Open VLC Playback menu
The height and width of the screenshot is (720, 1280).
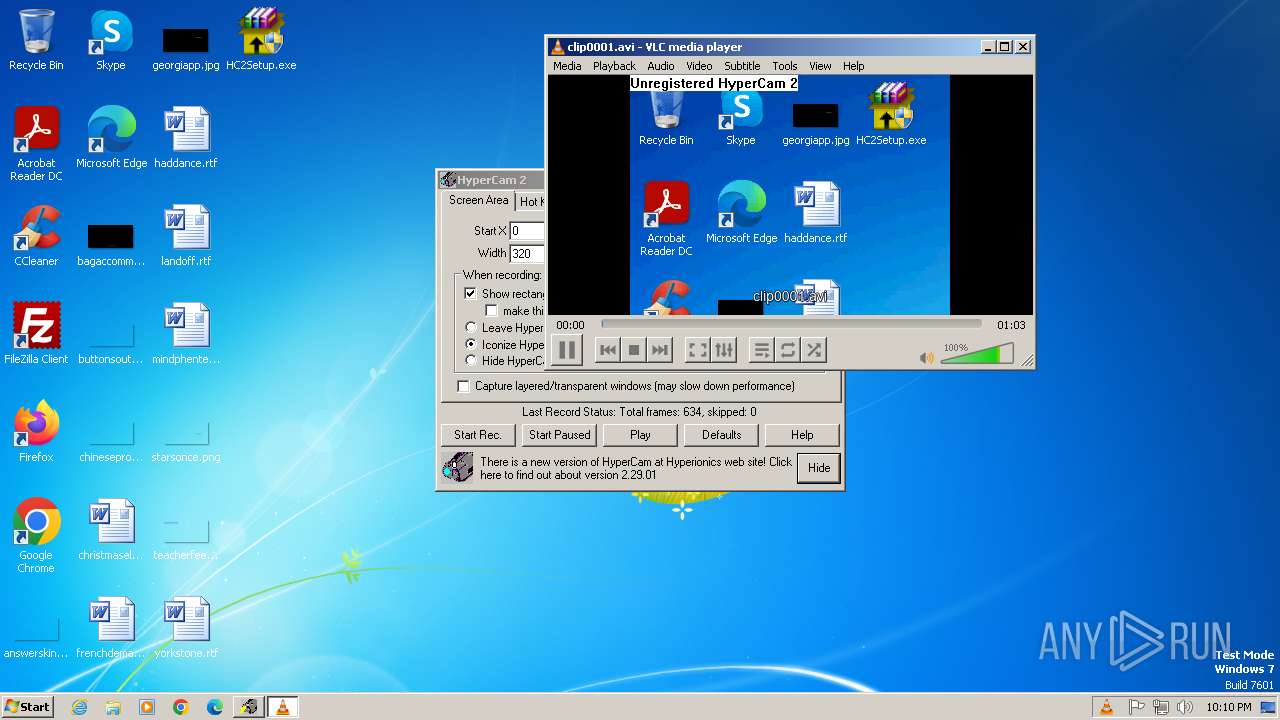[614, 66]
